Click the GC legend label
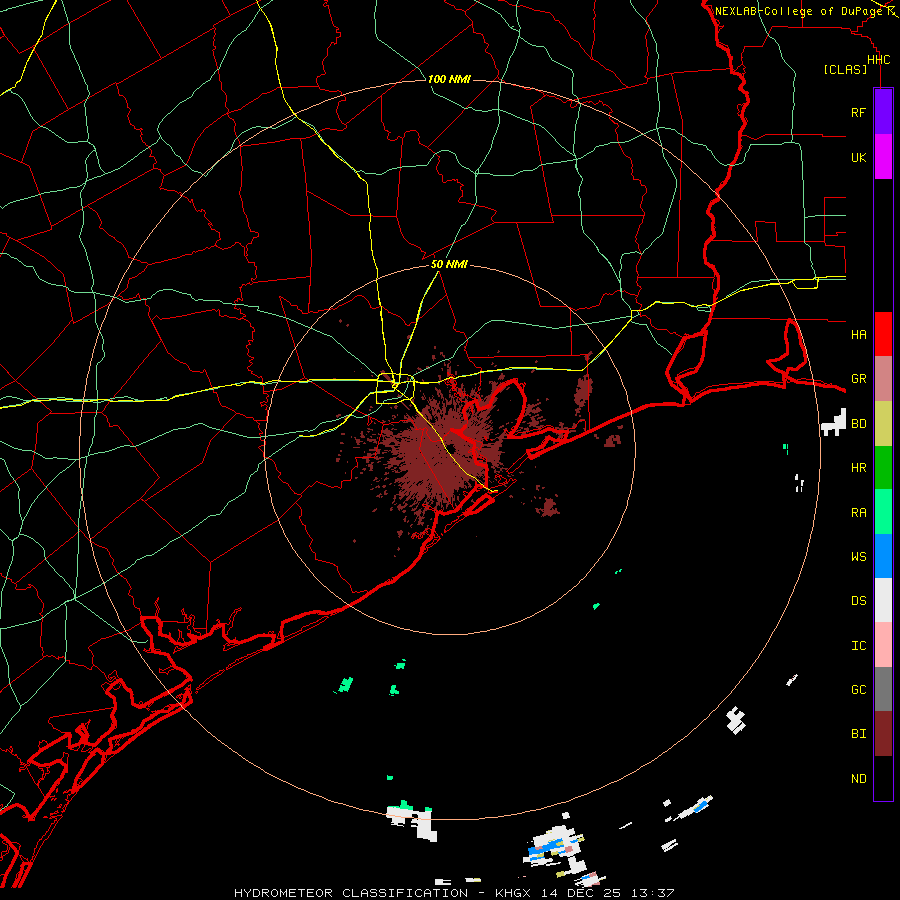Viewport: 900px width, 900px height. 858,690
